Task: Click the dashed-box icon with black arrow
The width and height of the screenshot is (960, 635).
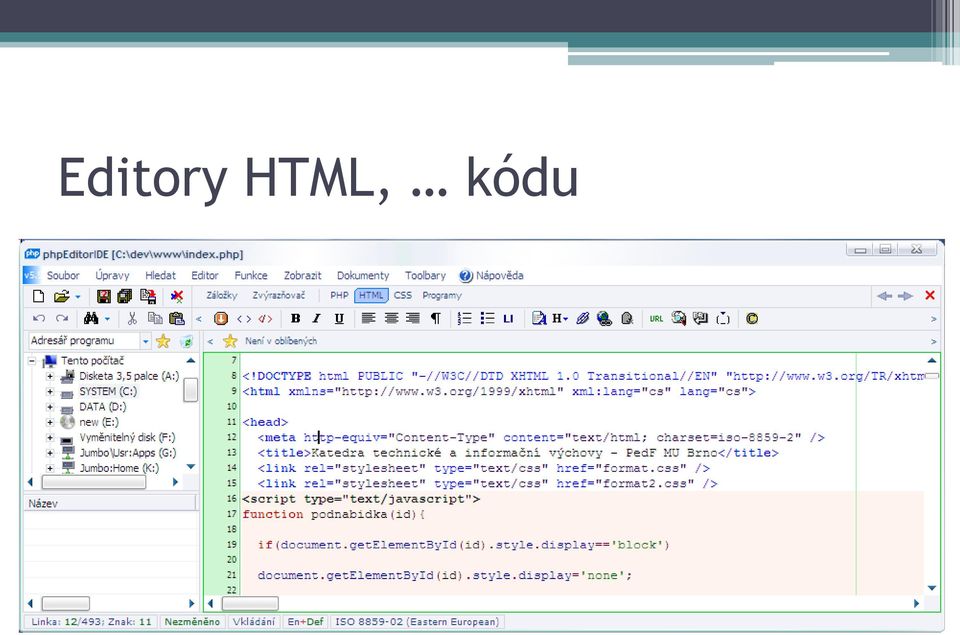Action: pyautogui.click(x=723, y=318)
